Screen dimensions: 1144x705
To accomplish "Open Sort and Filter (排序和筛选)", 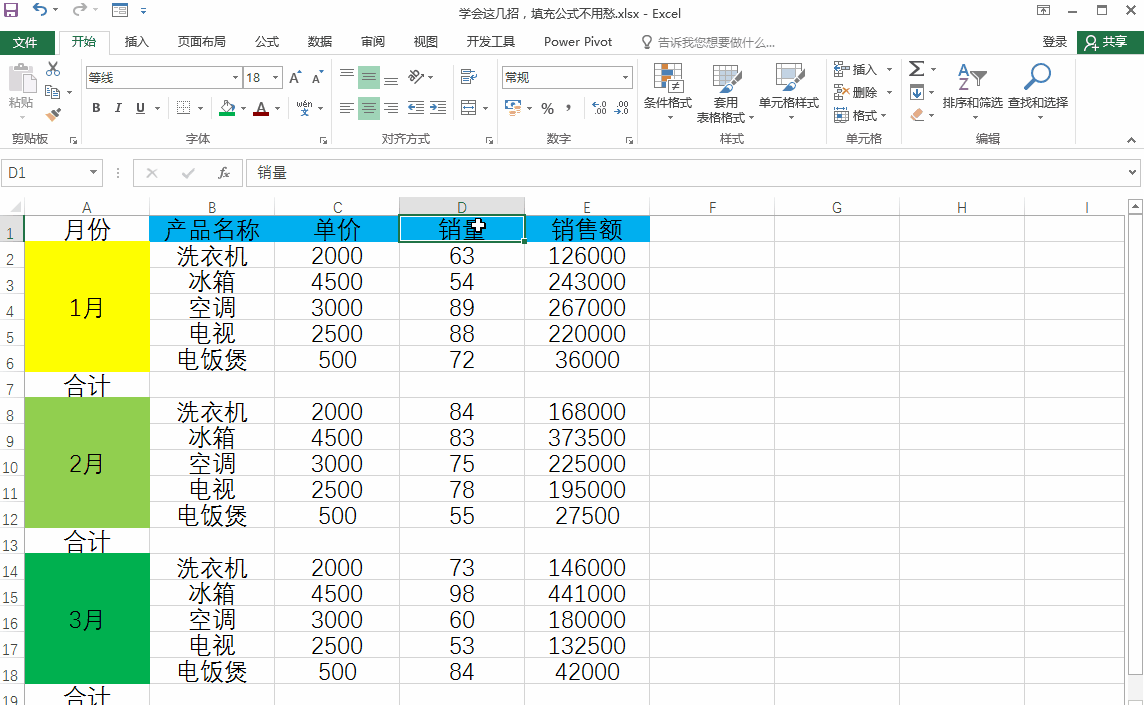I will pyautogui.click(x=973, y=90).
